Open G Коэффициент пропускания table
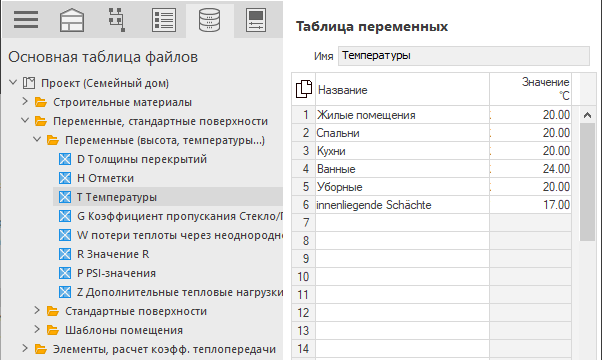 click(x=180, y=216)
